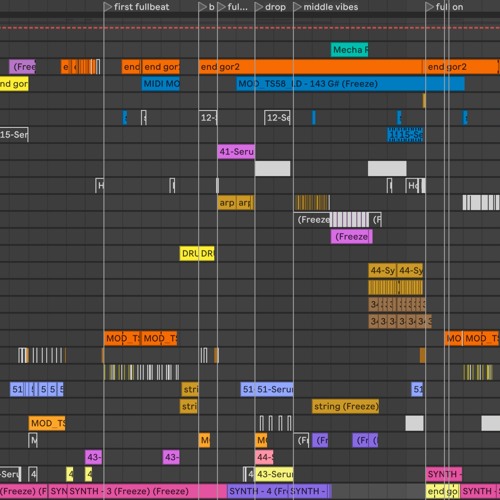Click the pink 'SYNTH - 3 (Freeze) (Freeze)' clip
Viewport: 500px width, 500px height.
pyautogui.click(x=148, y=491)
